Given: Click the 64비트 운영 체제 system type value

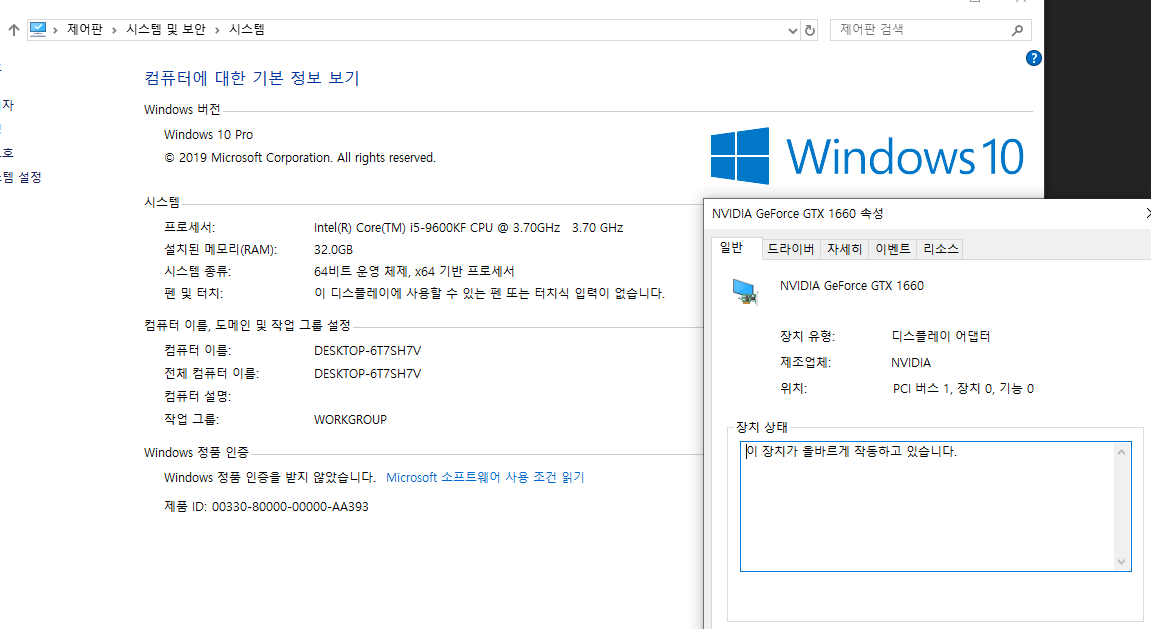Looking at the screenshot, I should [x=414, y=272].
